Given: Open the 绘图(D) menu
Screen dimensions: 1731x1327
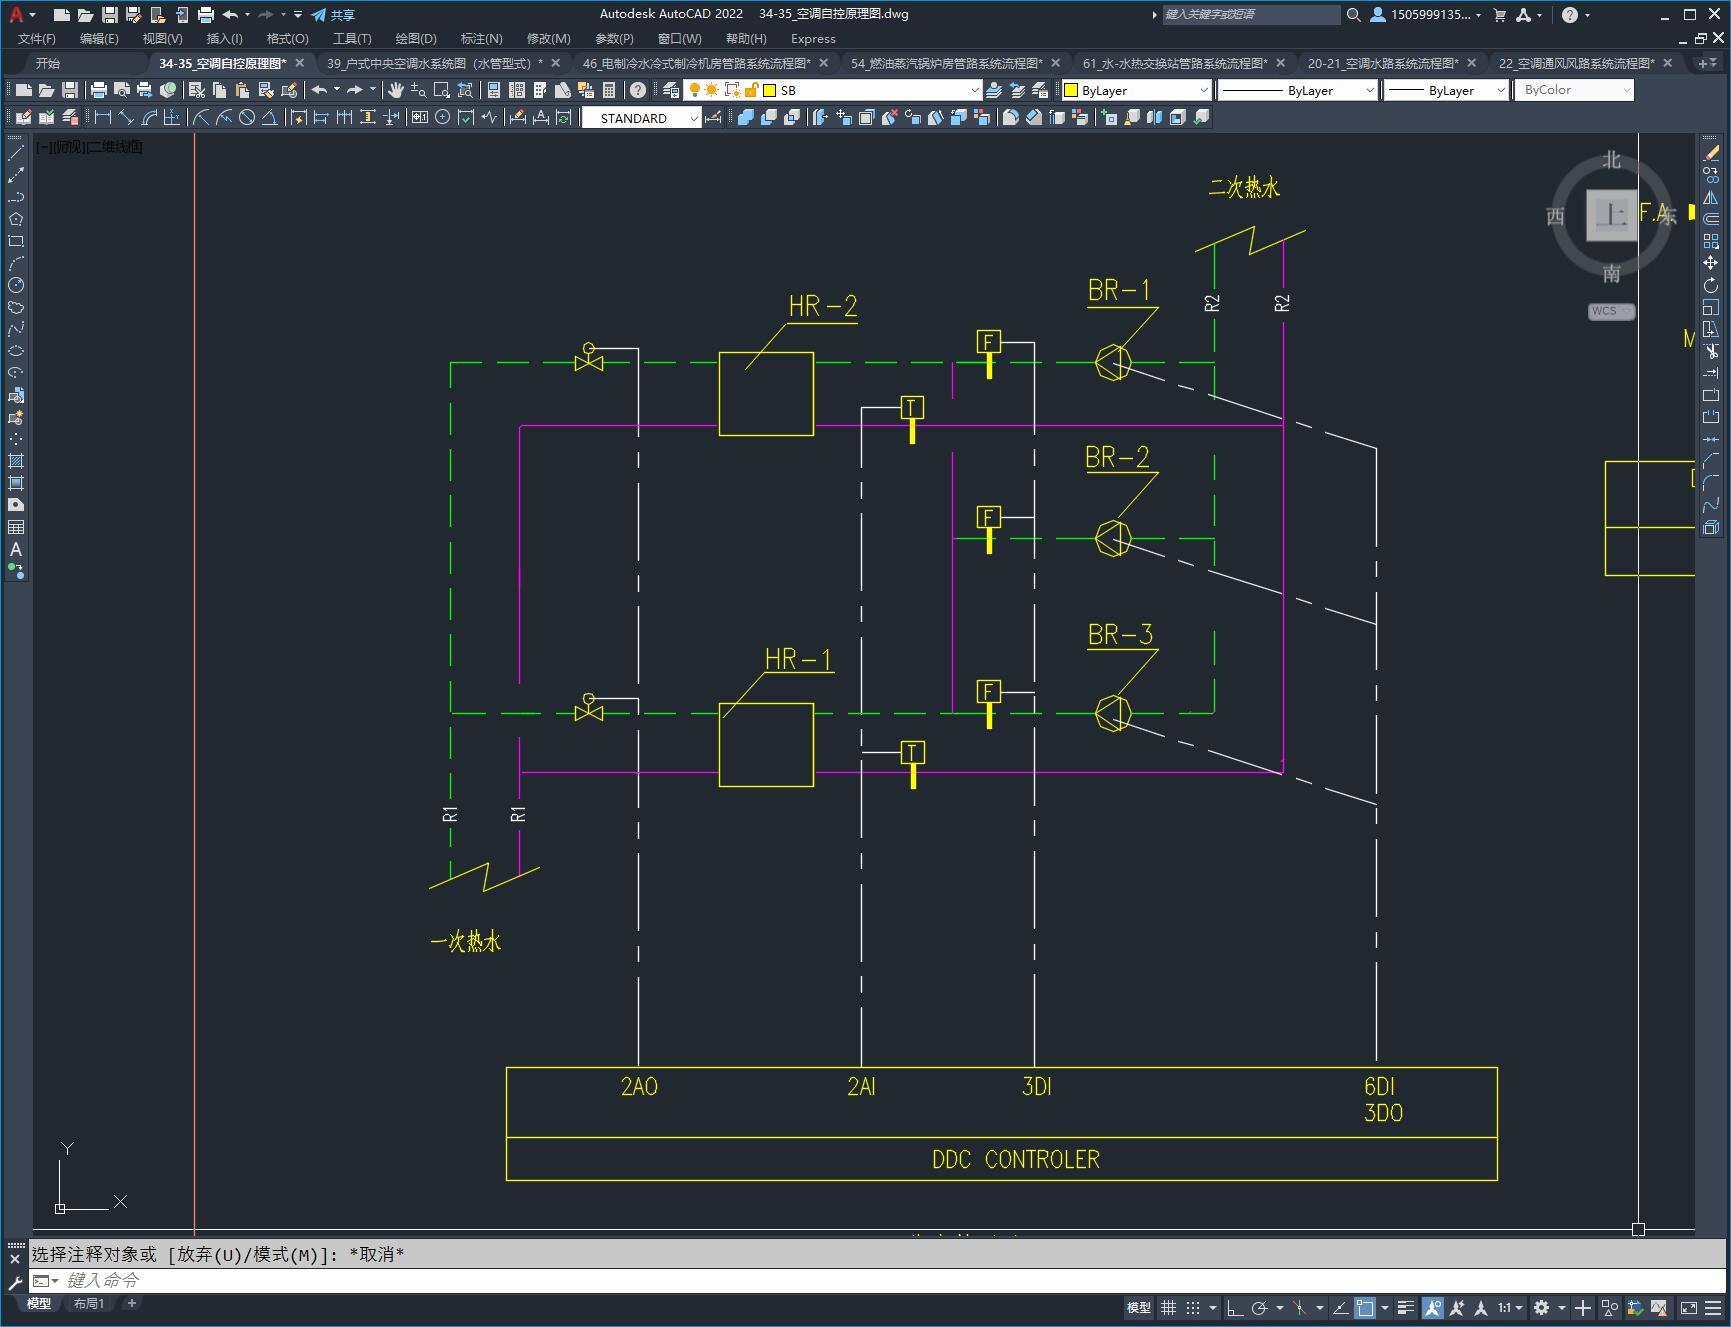Looking at the screenshot, I should (x=416, y=38).
